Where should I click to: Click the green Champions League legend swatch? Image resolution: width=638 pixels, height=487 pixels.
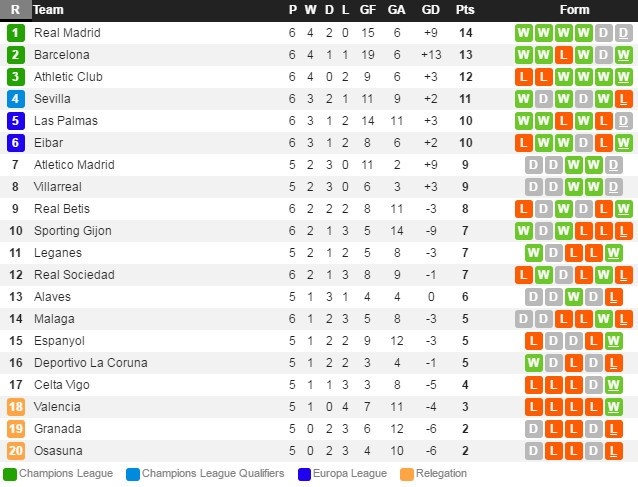pyautogui.click(x=10, y=474)
